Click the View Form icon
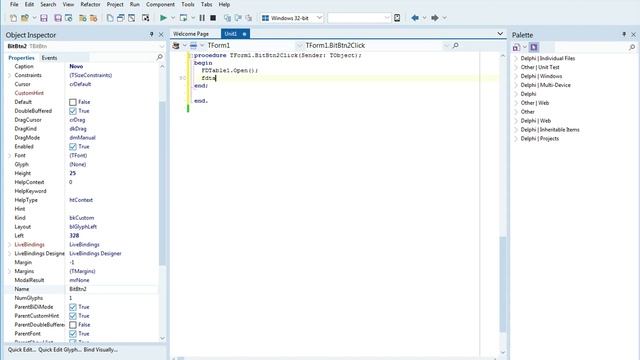 click(x=121, y=18)
